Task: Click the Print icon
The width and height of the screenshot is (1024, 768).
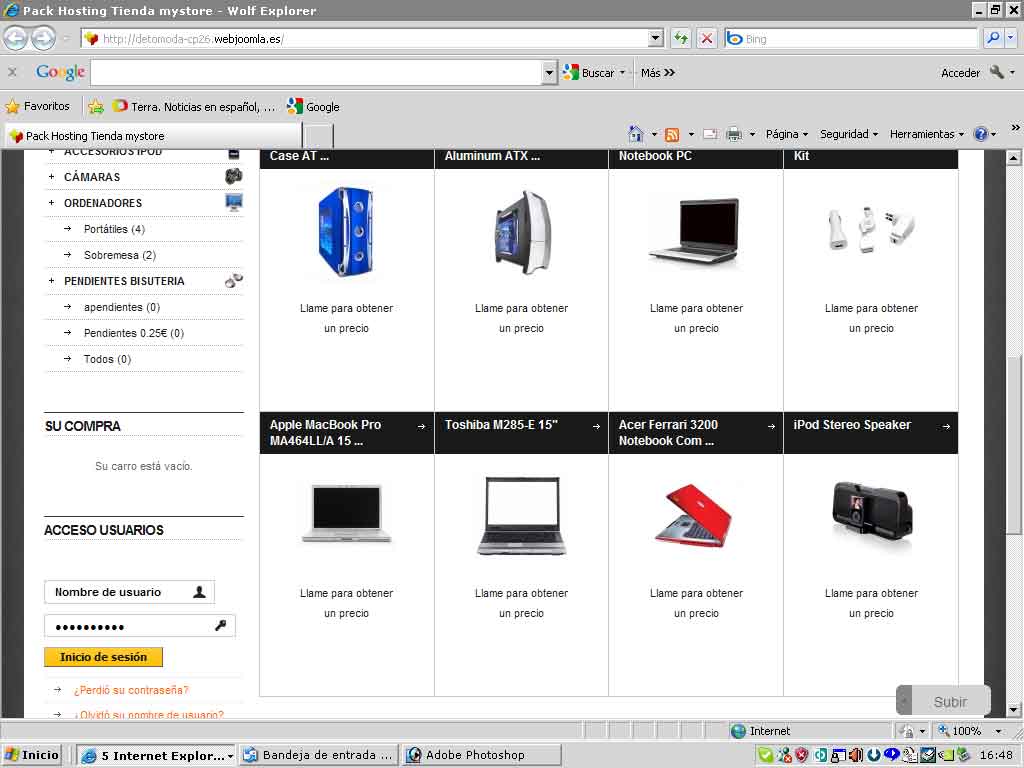Action: pos(734,134)
